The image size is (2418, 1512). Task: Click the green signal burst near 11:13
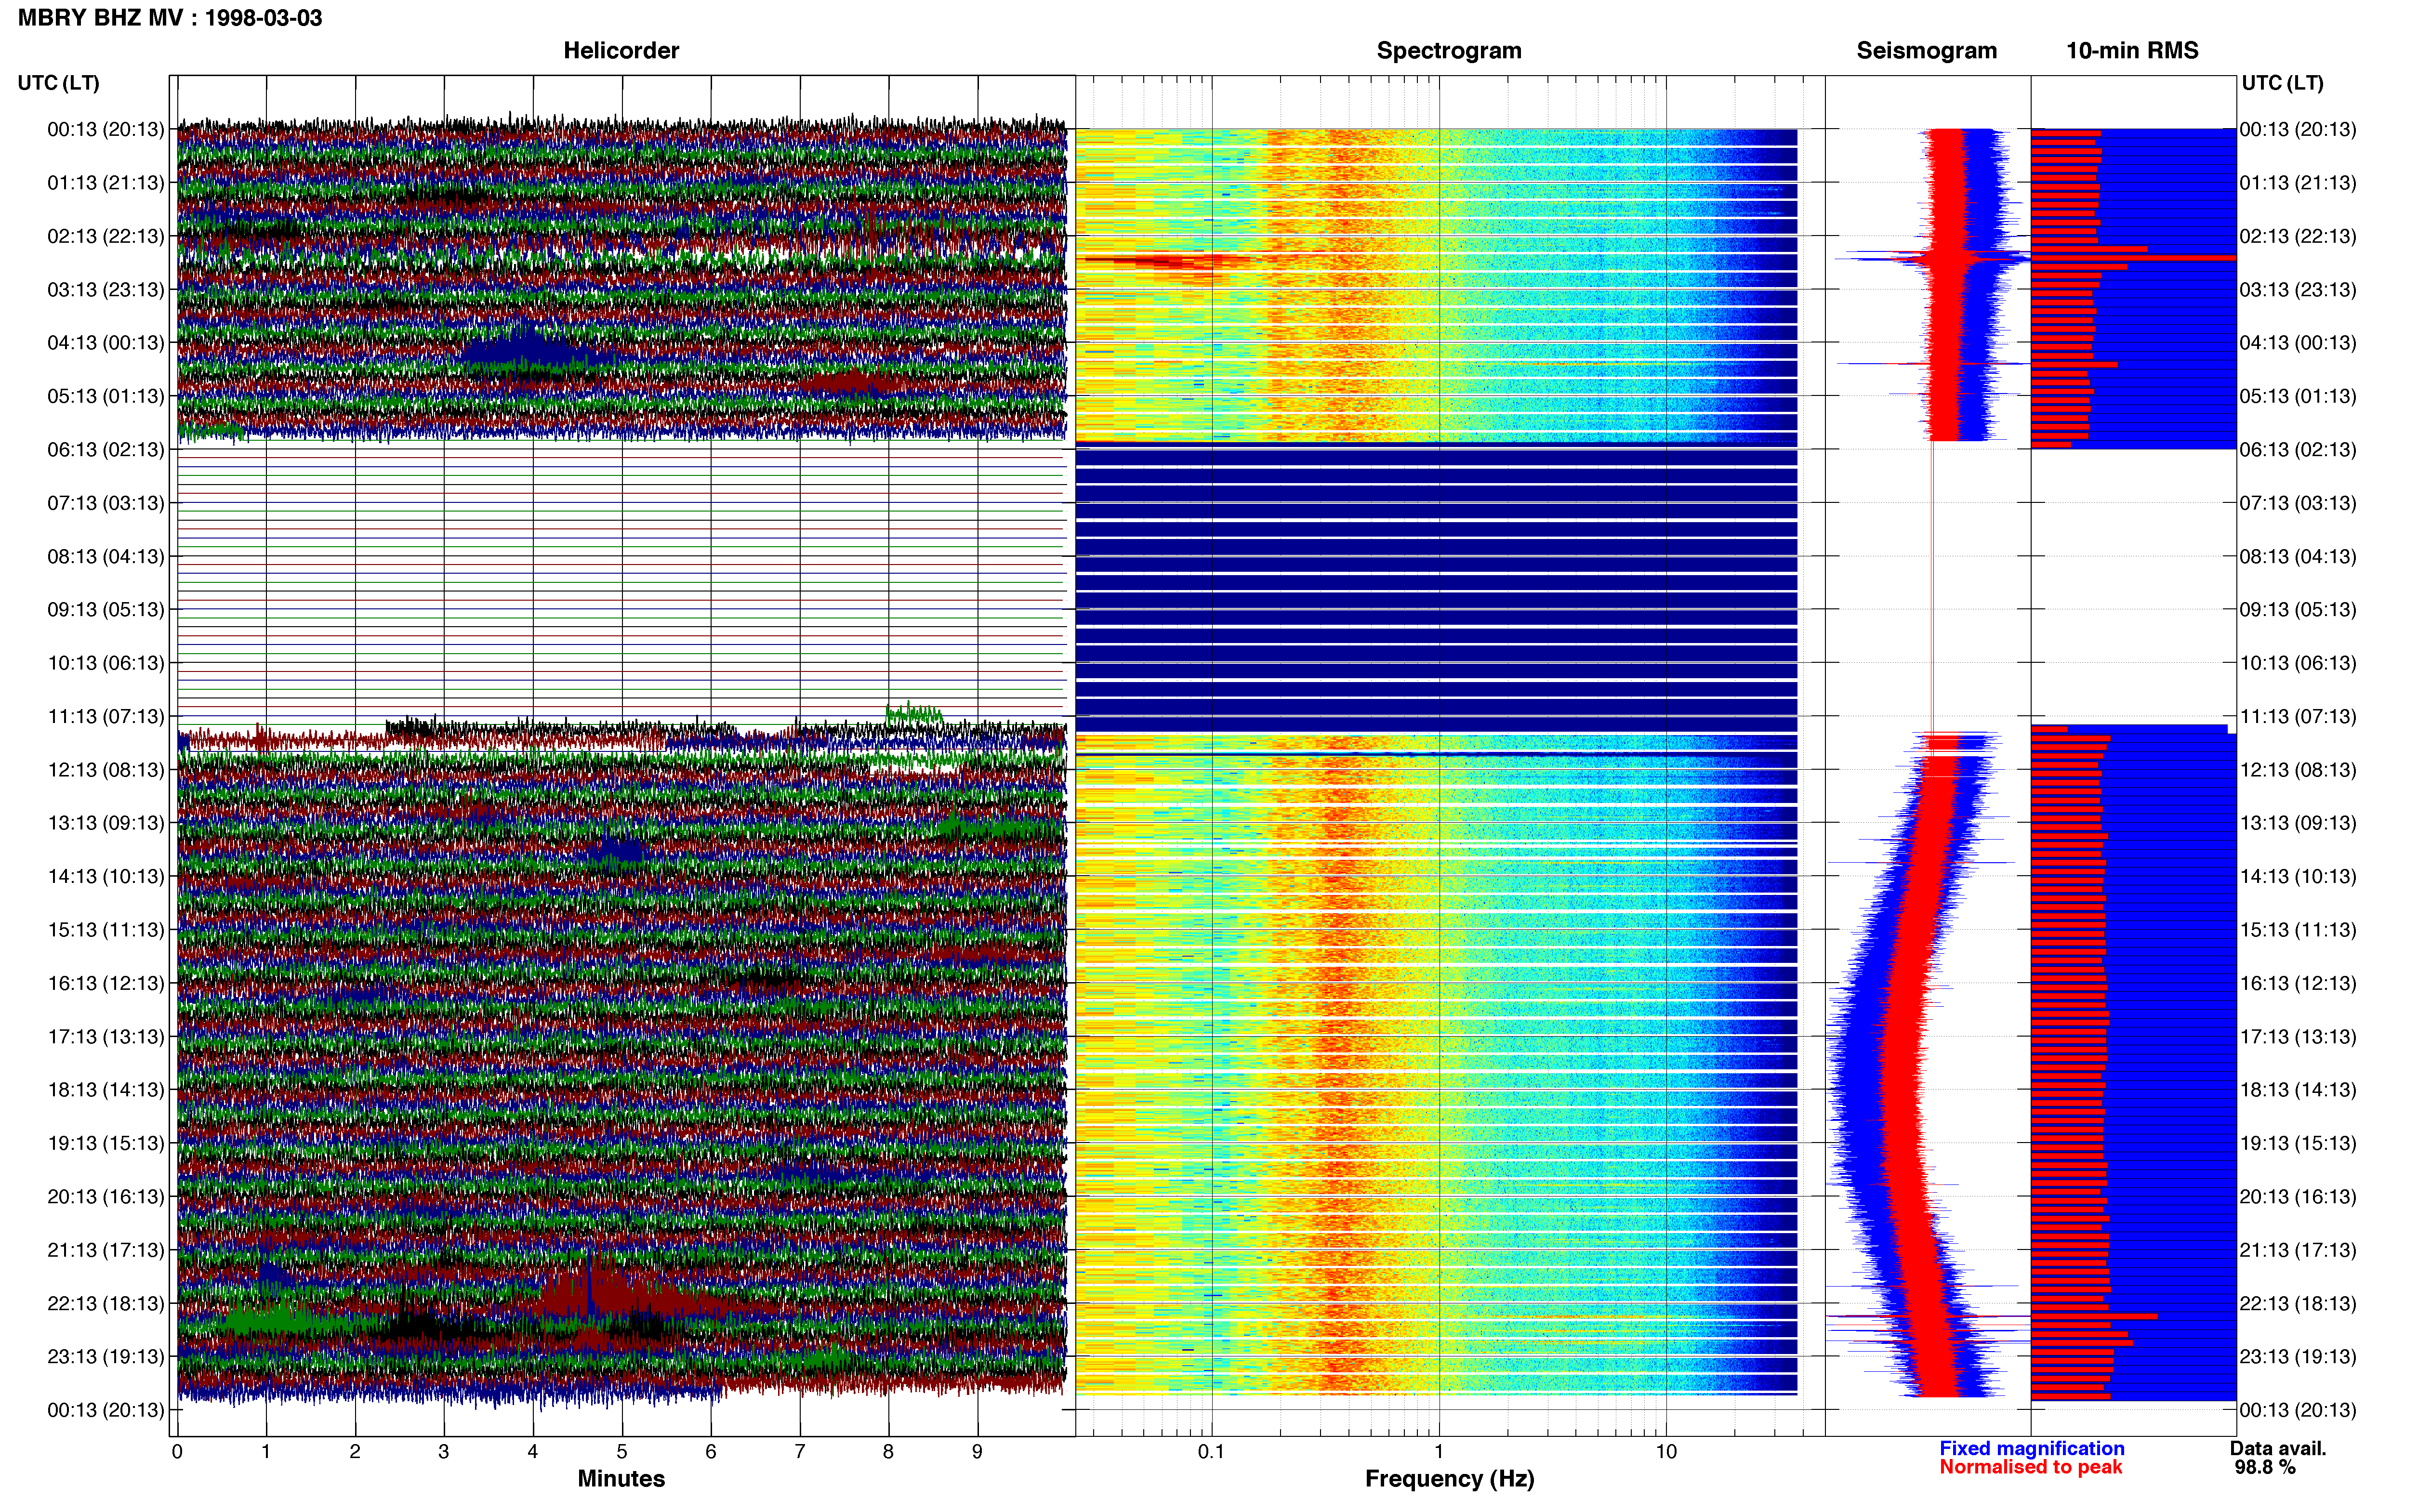913,714
